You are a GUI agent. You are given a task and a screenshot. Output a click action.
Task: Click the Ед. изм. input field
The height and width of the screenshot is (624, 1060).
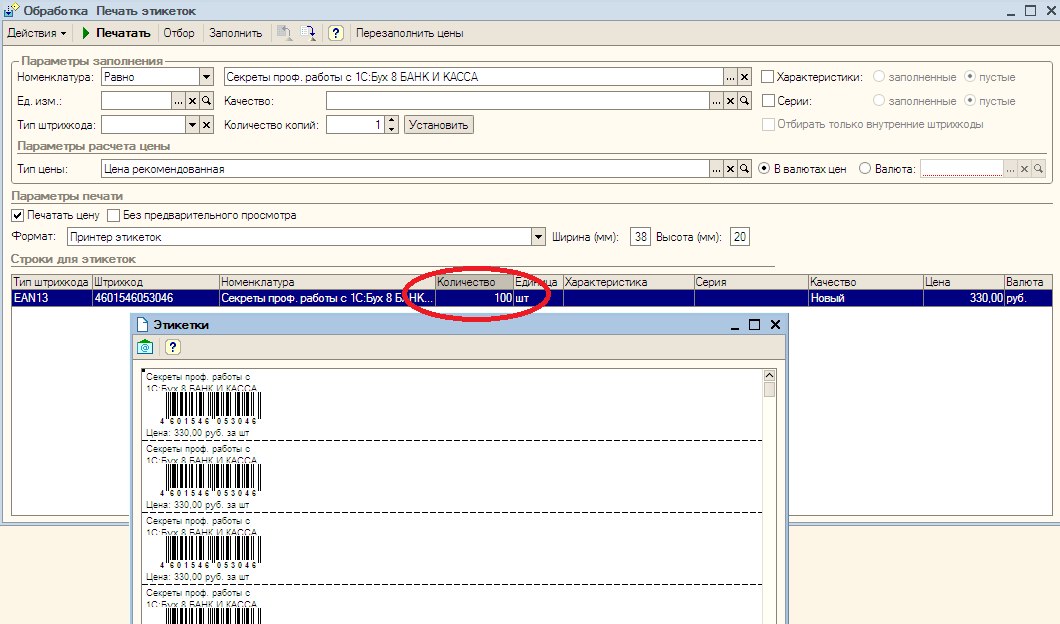[137, 101]
